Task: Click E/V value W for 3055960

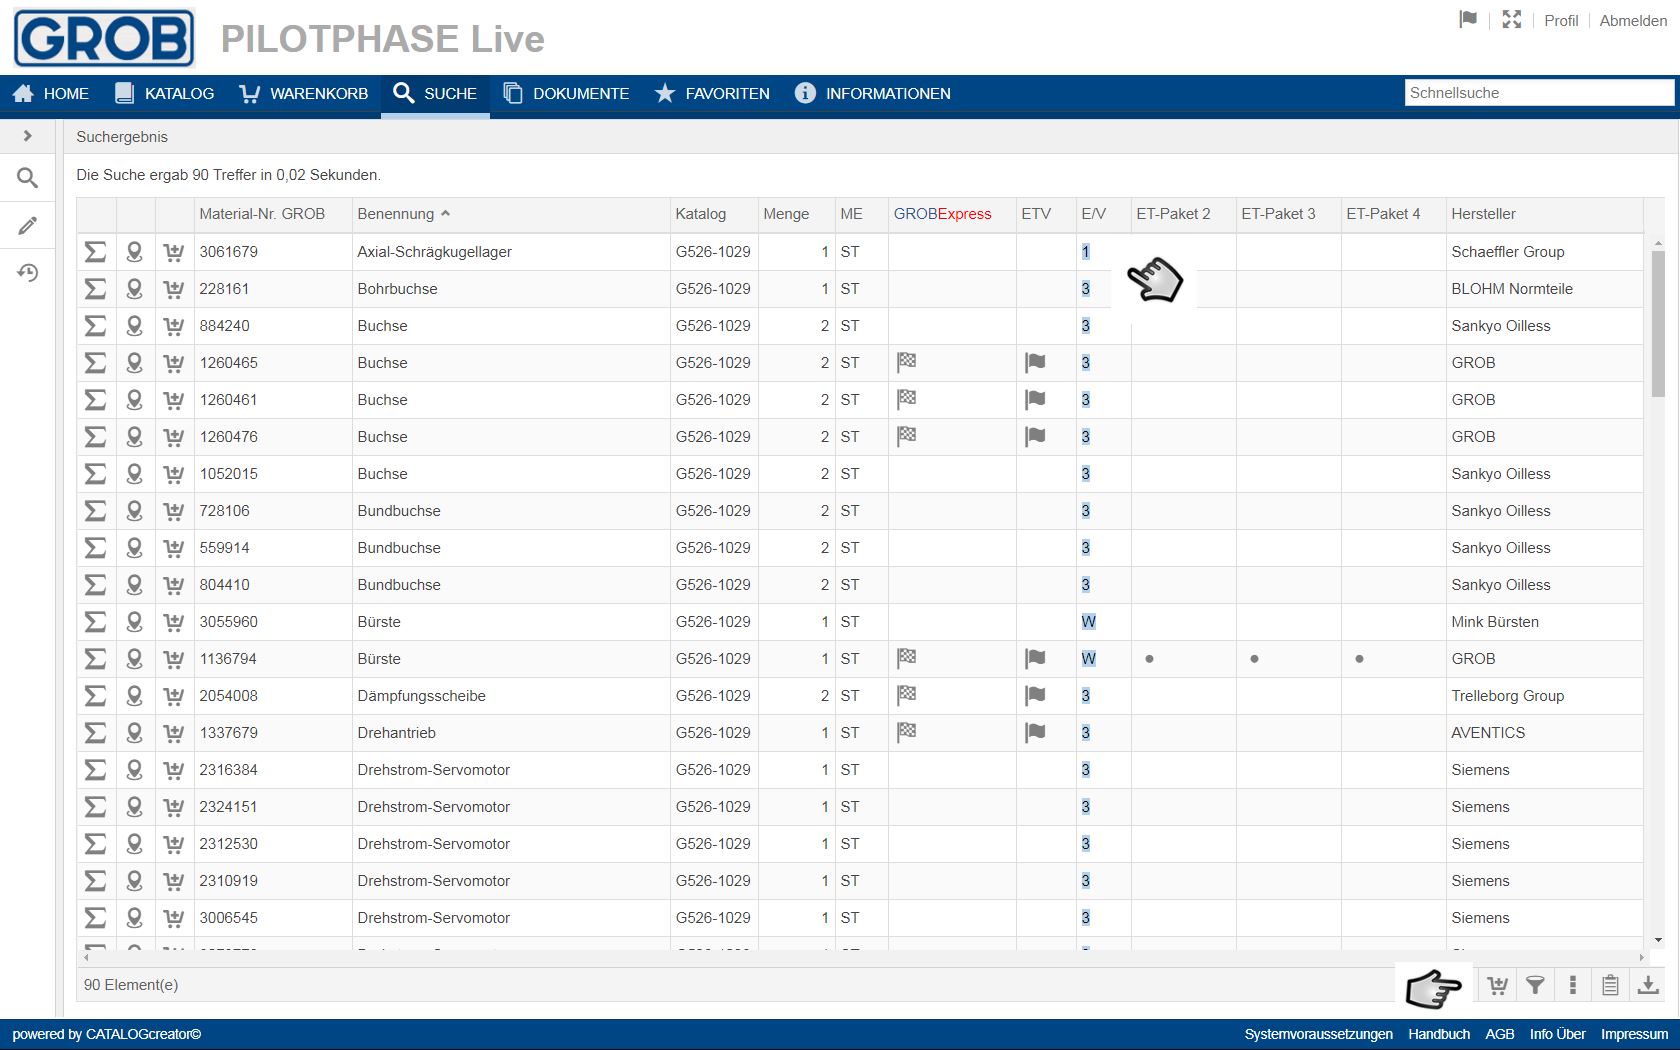Action: [1088, 622]
